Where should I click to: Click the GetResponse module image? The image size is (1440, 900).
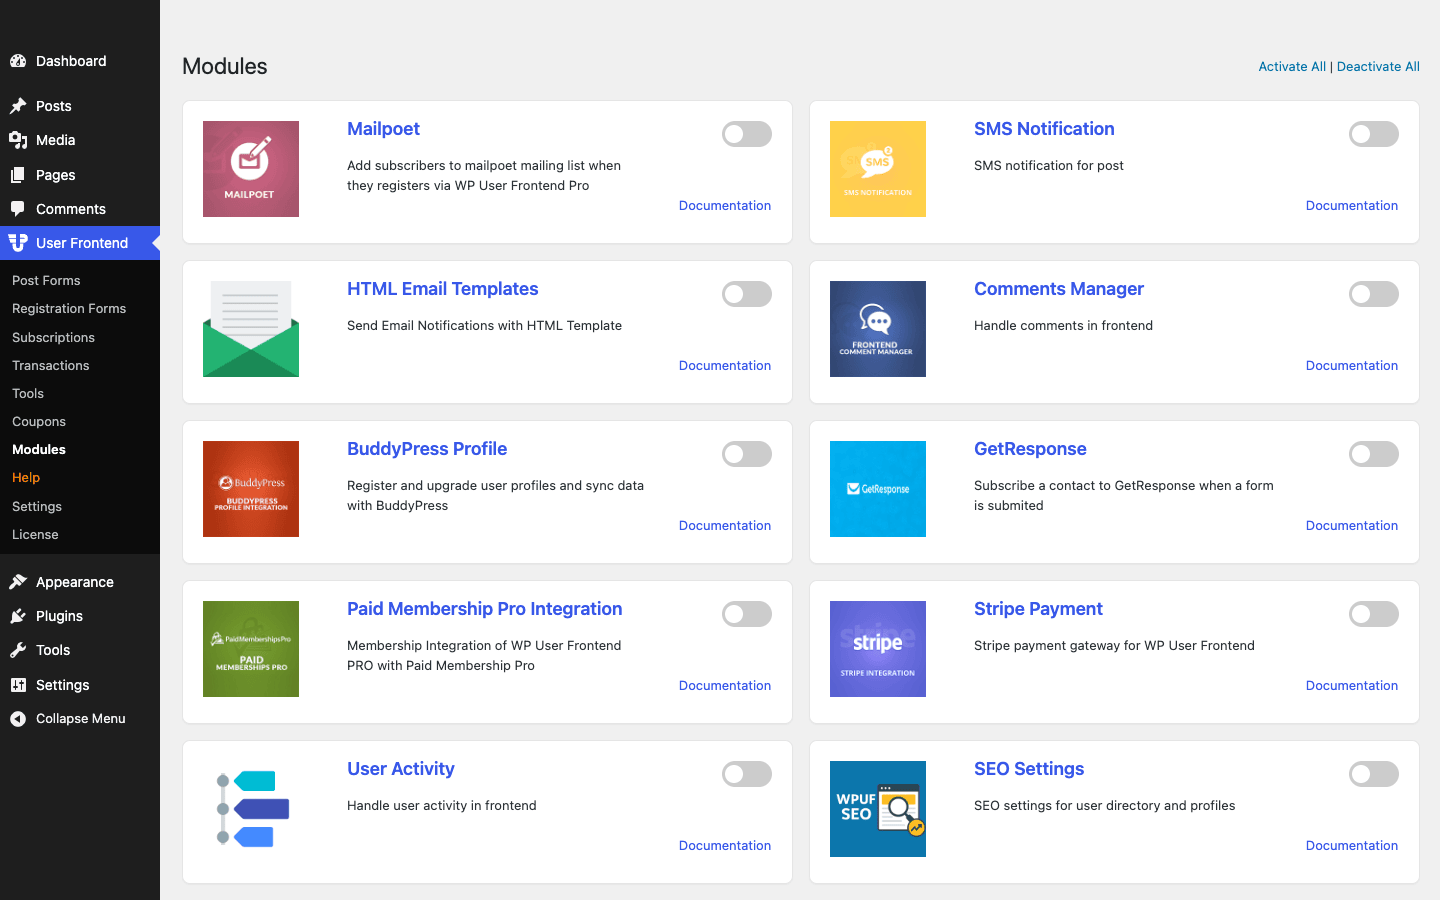878,489
